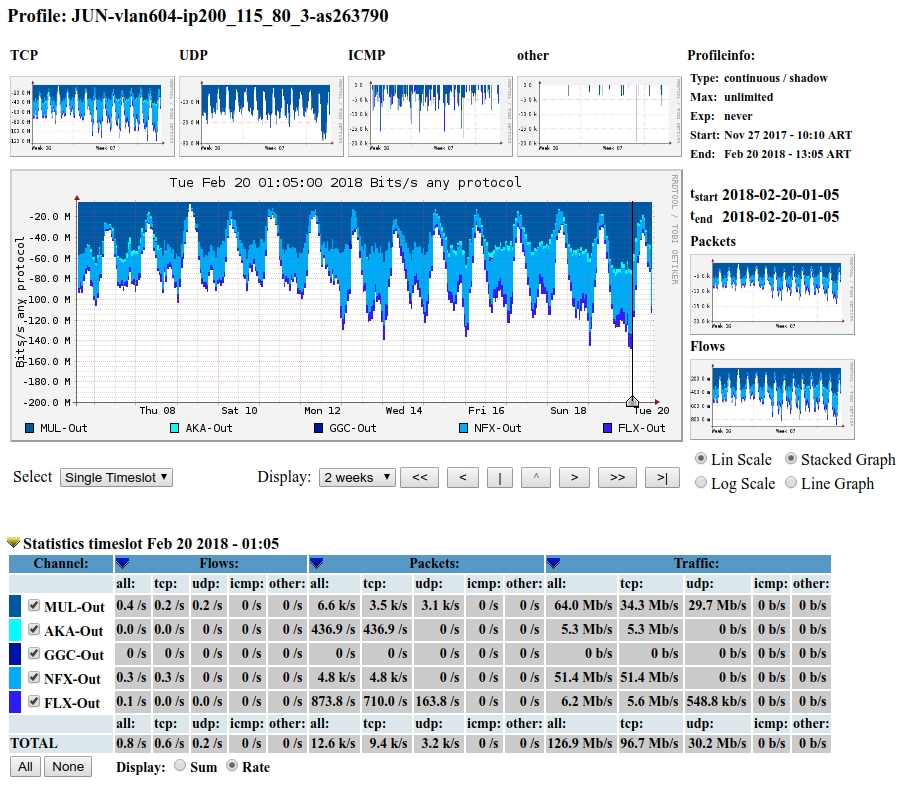Open the 2 weeks display dropdown
The height and width of the screenshot is (792, 914).
point(357,478)
